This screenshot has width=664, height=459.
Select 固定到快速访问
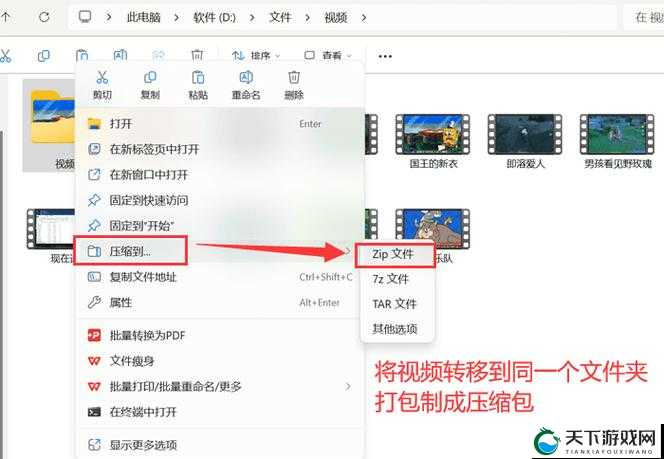219,200
